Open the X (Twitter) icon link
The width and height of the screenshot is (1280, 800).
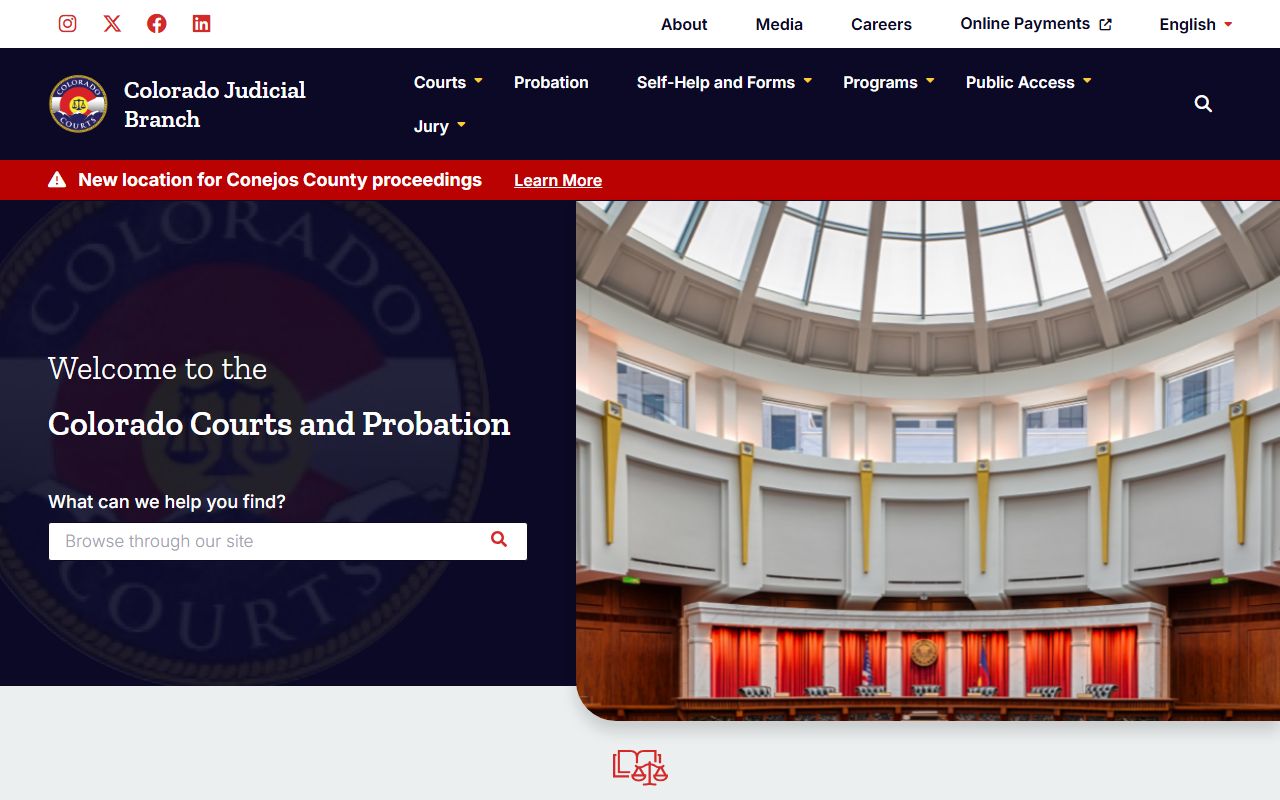pos(112,24)
